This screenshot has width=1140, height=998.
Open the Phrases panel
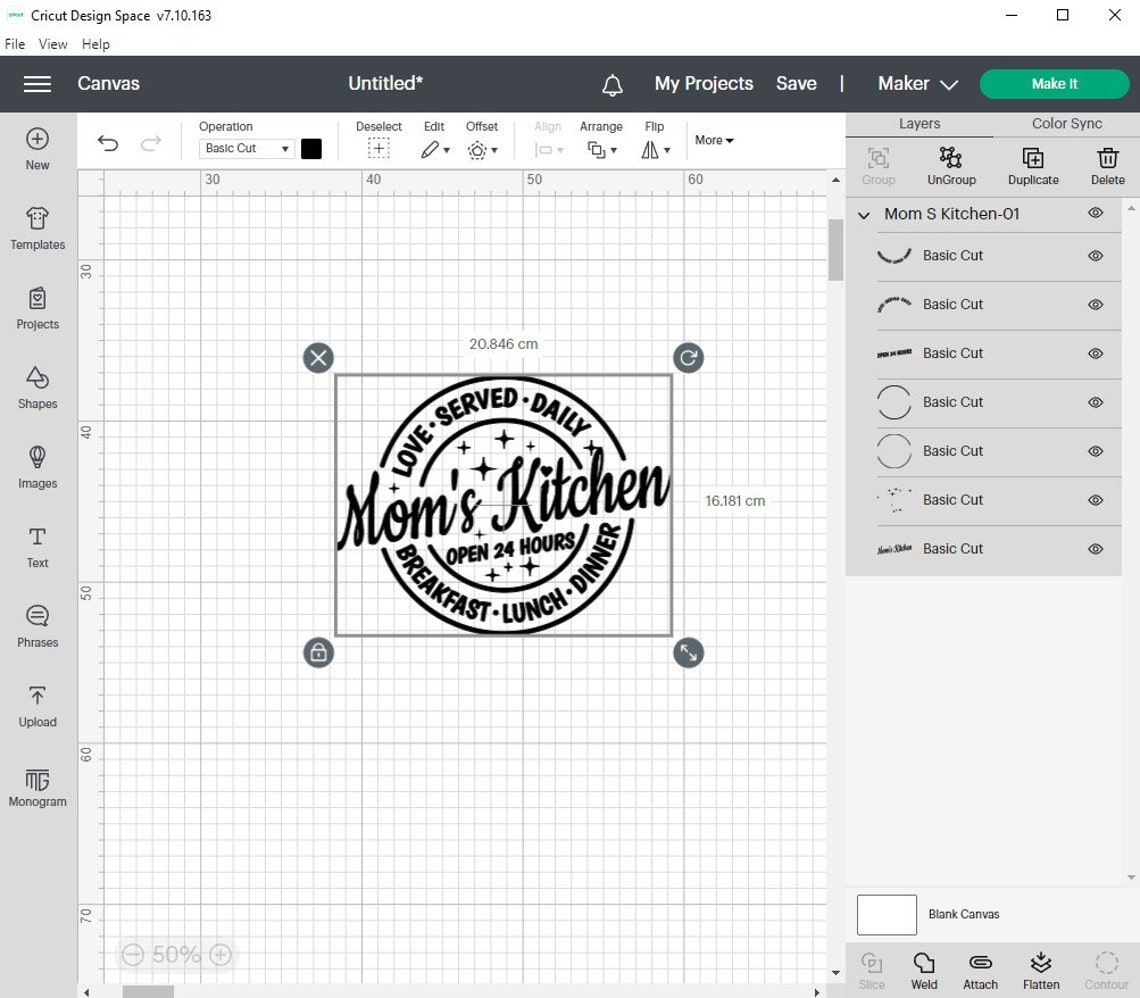(37, 625)
